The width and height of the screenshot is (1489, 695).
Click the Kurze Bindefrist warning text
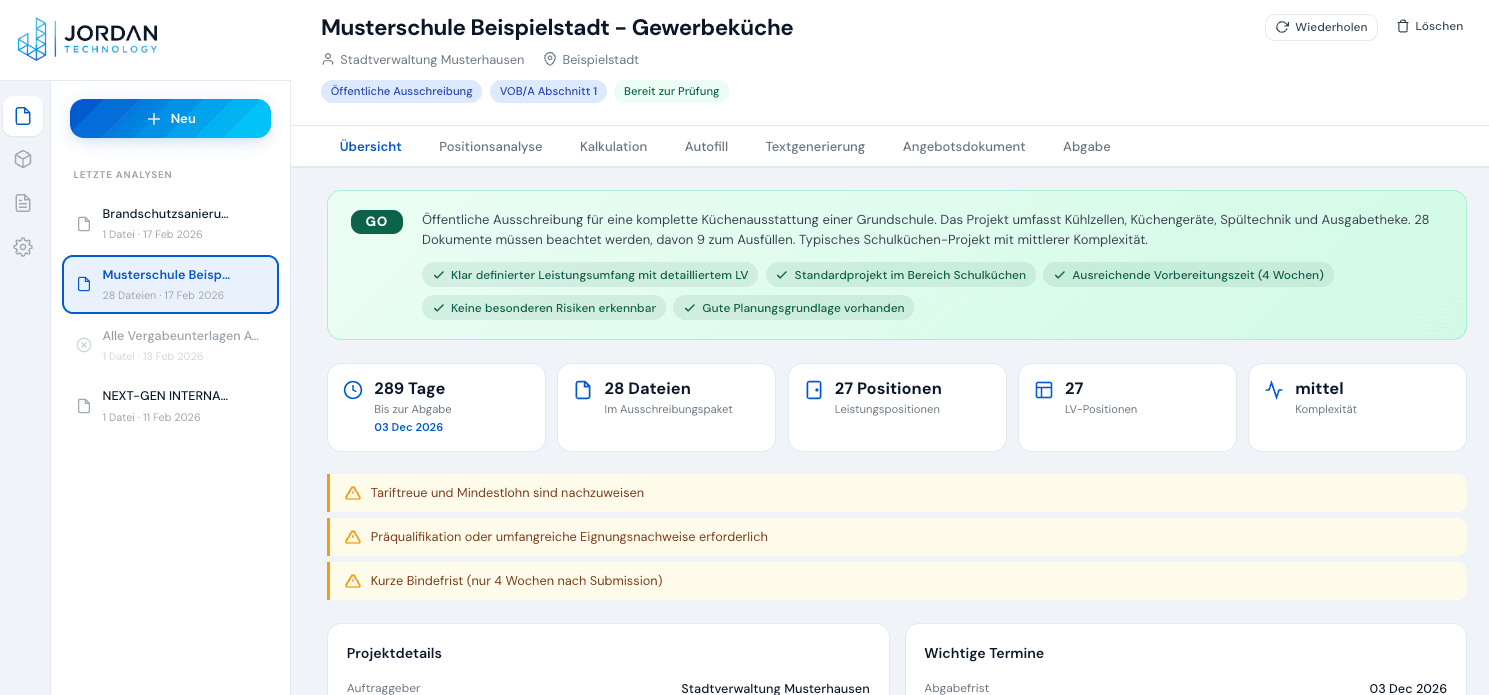pos(516,581)
